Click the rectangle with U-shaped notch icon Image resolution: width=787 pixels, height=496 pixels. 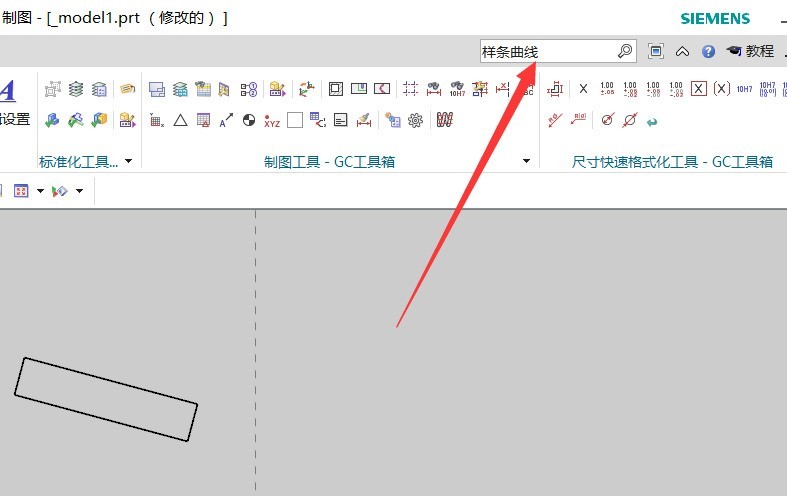coord(359,89)
